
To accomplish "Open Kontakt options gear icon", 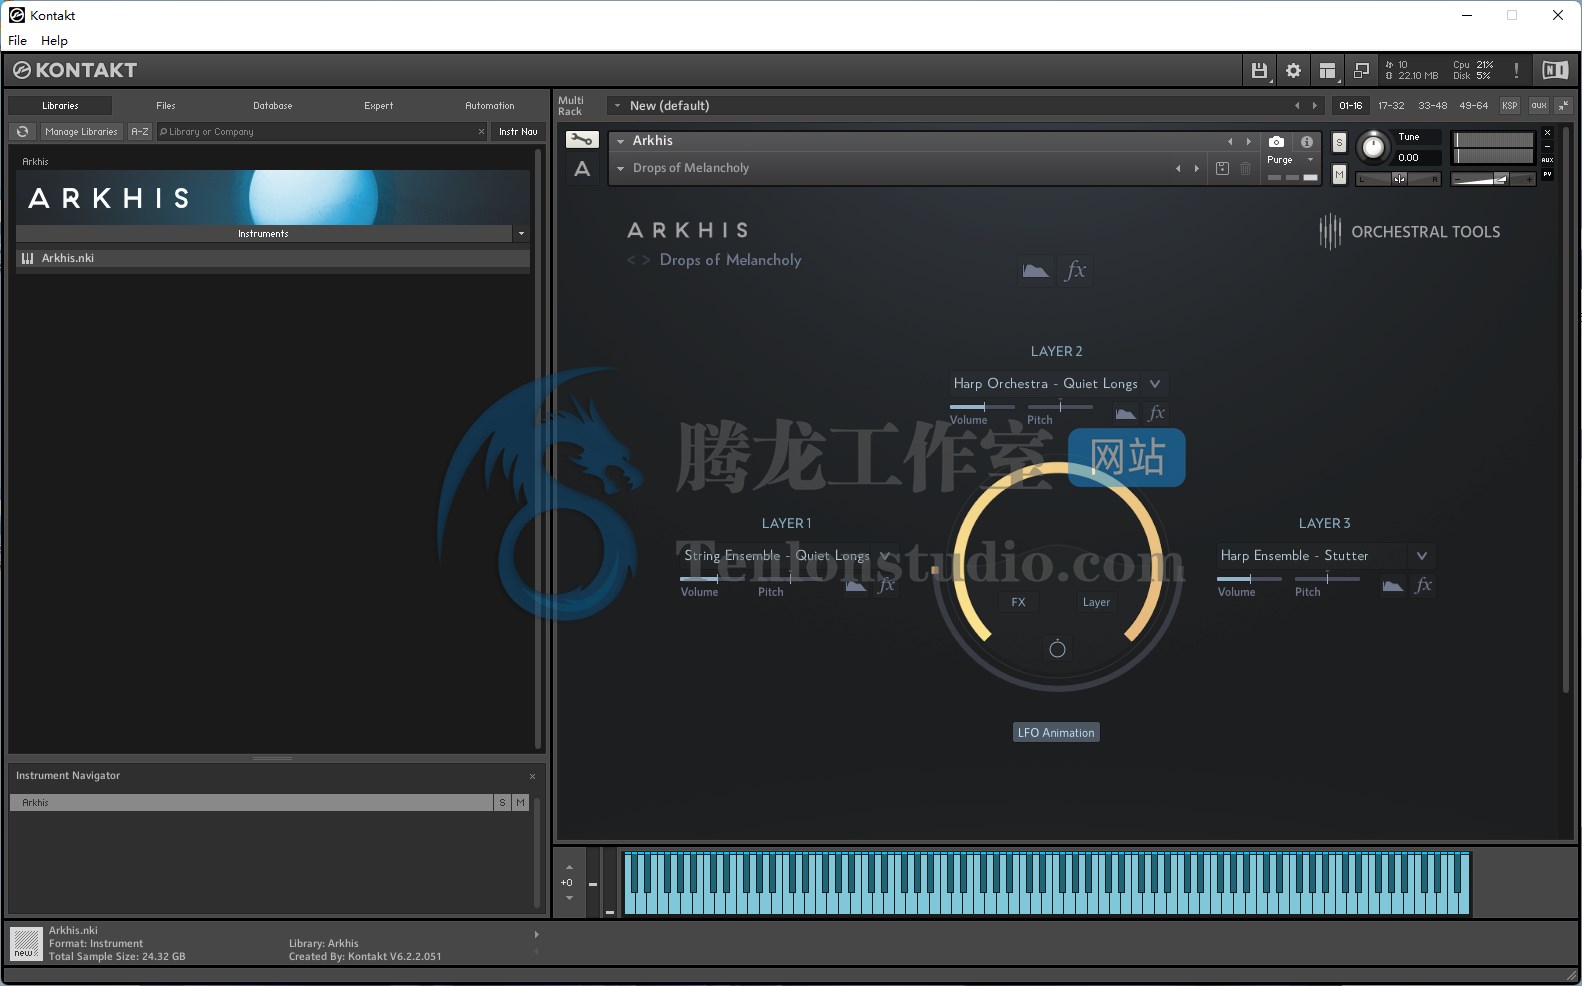I will coord(1293,70).
